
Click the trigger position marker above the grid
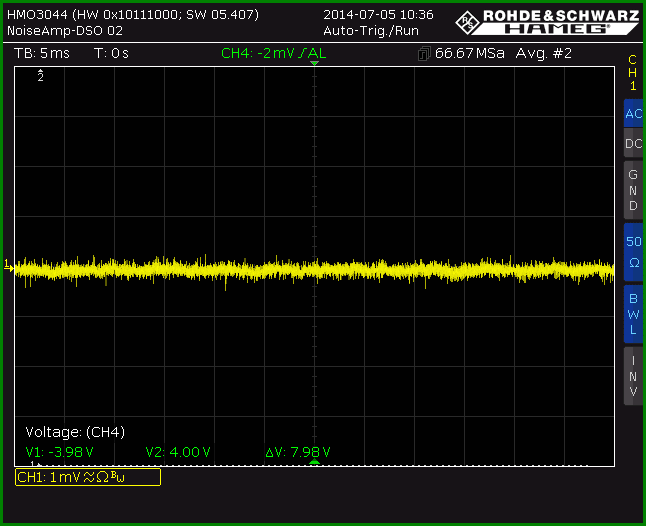(x=314, y=63)
